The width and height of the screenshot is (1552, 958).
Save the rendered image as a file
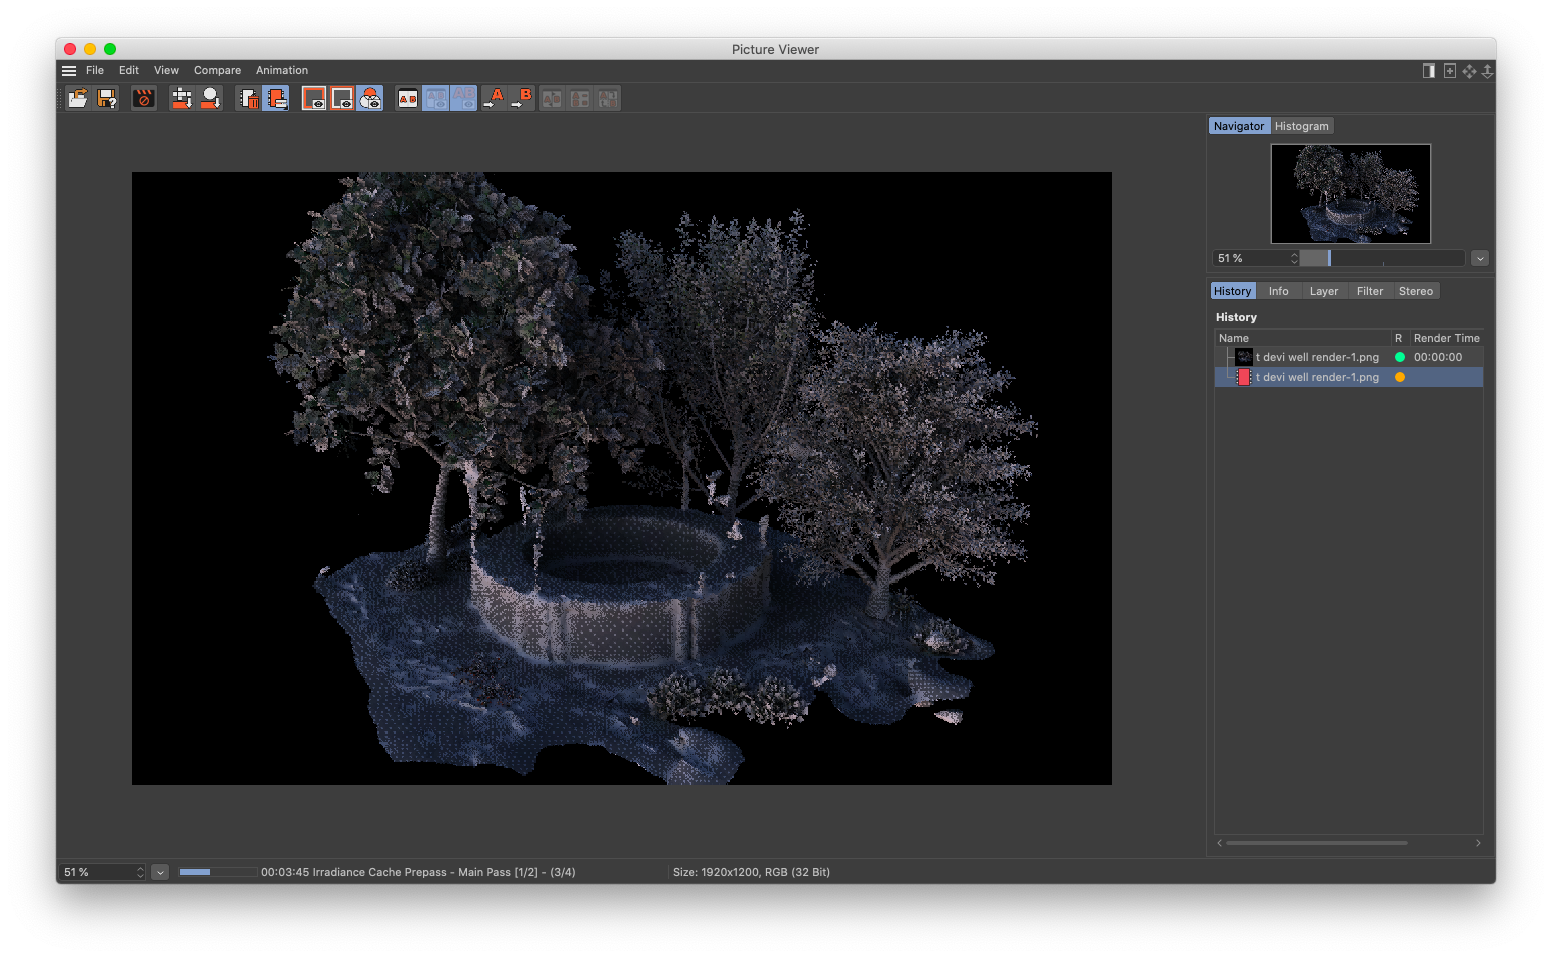pyautogui.click(x=107, y=97)
